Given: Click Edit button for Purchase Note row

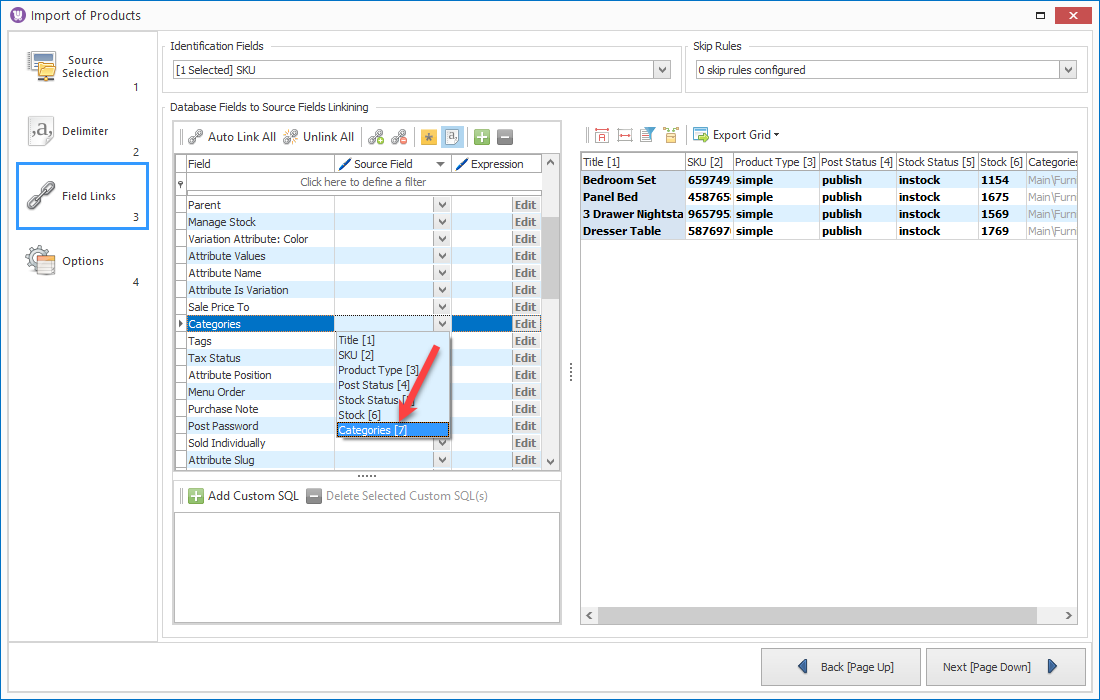Looking at the screenshot, I should point(525,409).
